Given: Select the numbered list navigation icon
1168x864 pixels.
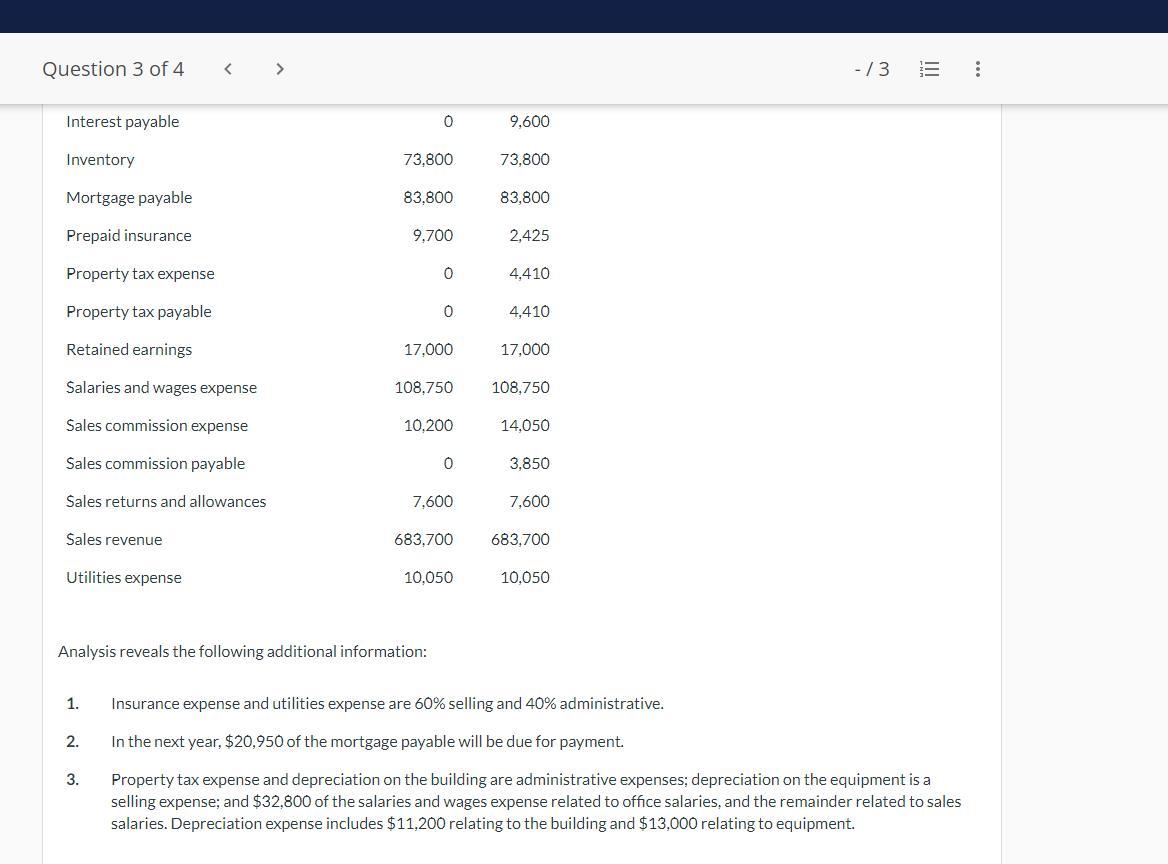Looking at the screenshot, I should [929, 69].
